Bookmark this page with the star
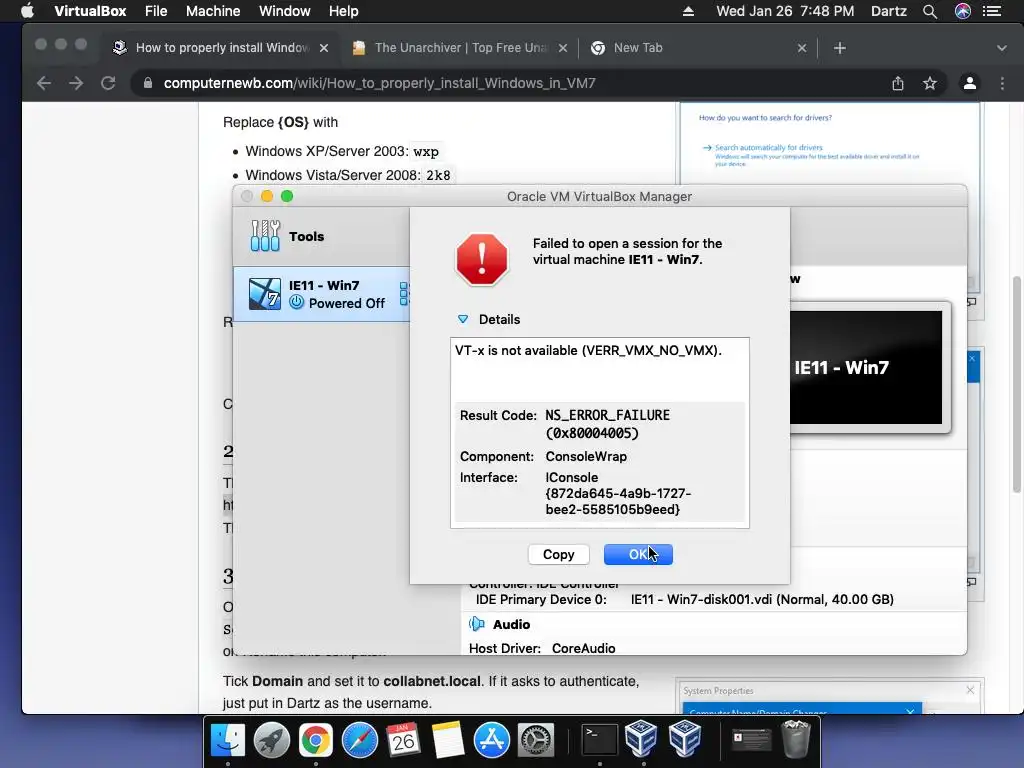 pyautogui.click(x=930, y=83)
